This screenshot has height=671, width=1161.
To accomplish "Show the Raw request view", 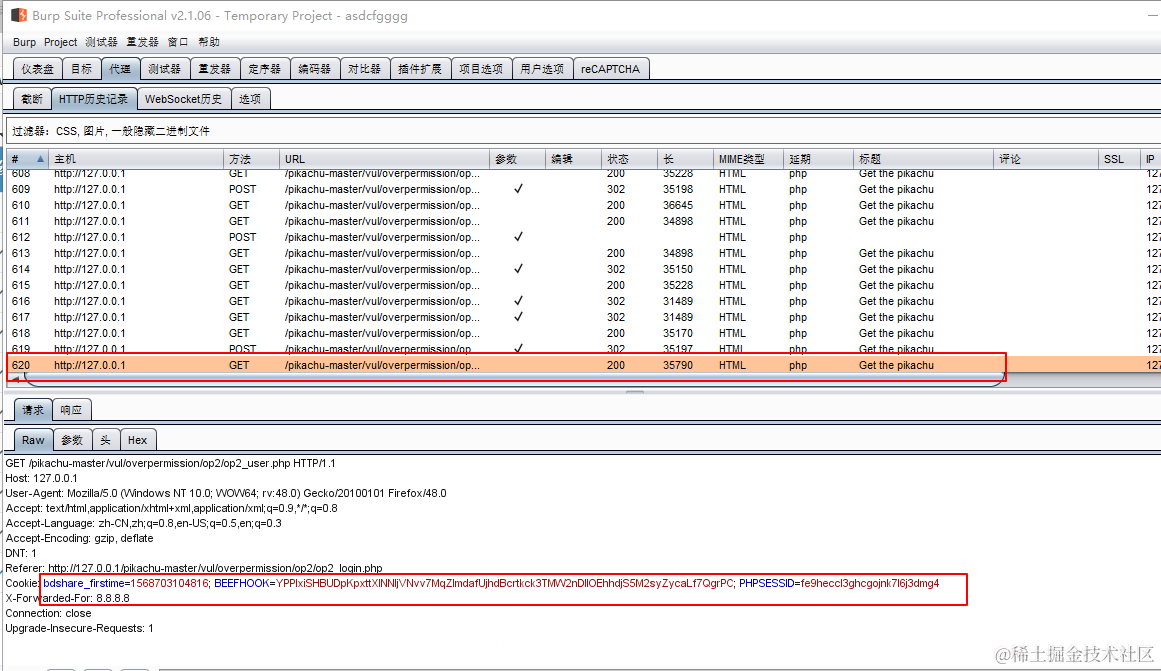I will (x=33, y=440).
